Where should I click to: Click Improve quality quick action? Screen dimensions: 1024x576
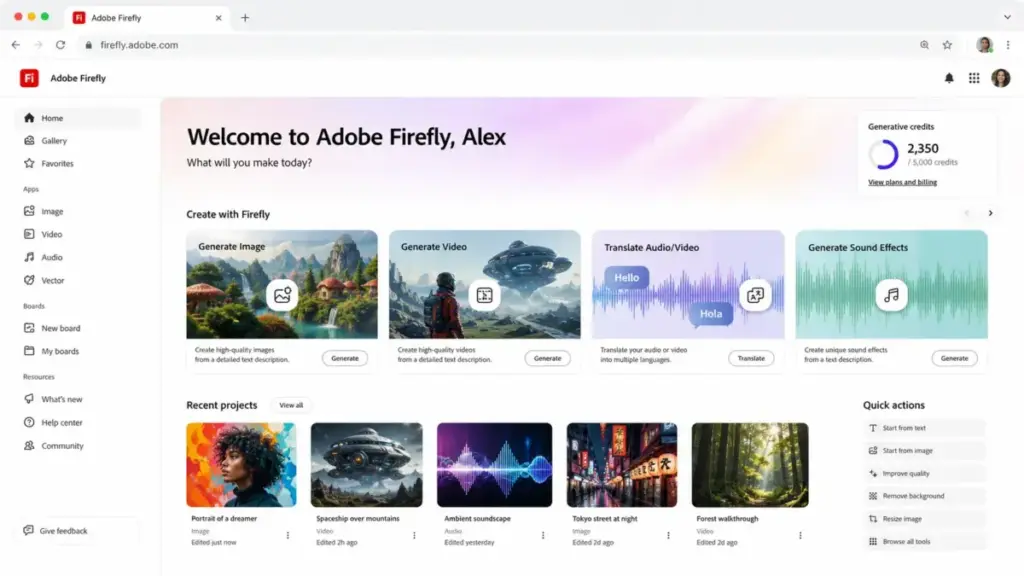(924, 473)
